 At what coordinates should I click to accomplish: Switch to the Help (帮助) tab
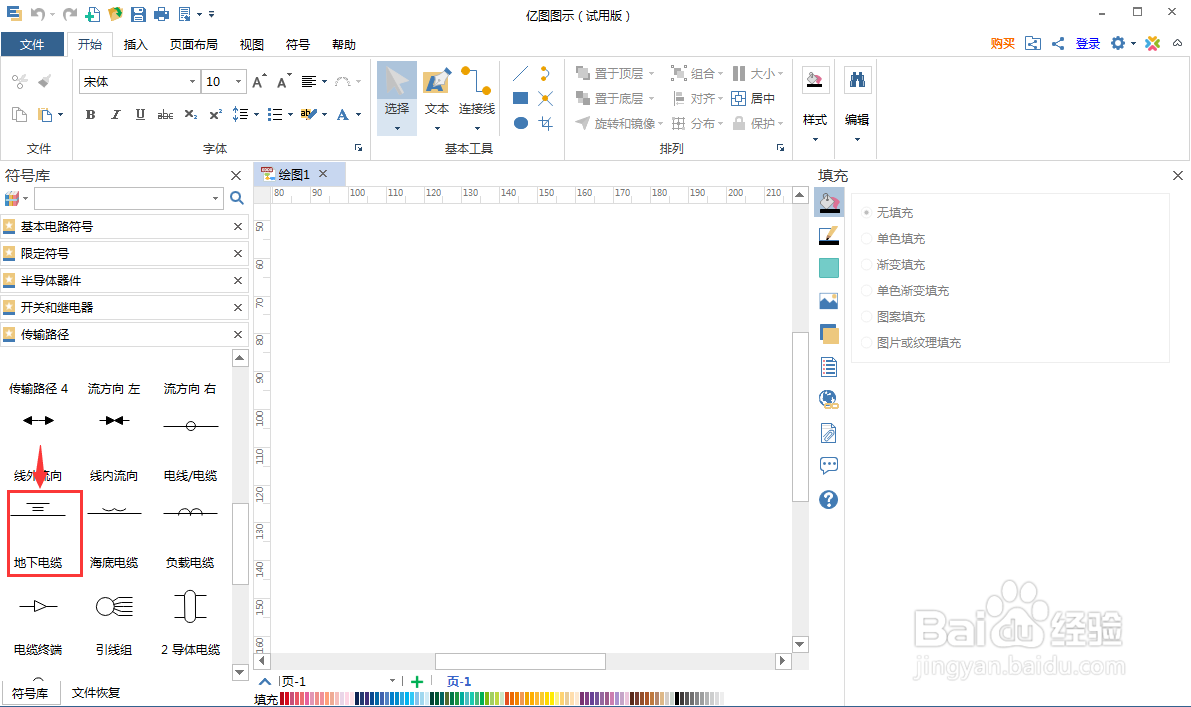[343, 45]
